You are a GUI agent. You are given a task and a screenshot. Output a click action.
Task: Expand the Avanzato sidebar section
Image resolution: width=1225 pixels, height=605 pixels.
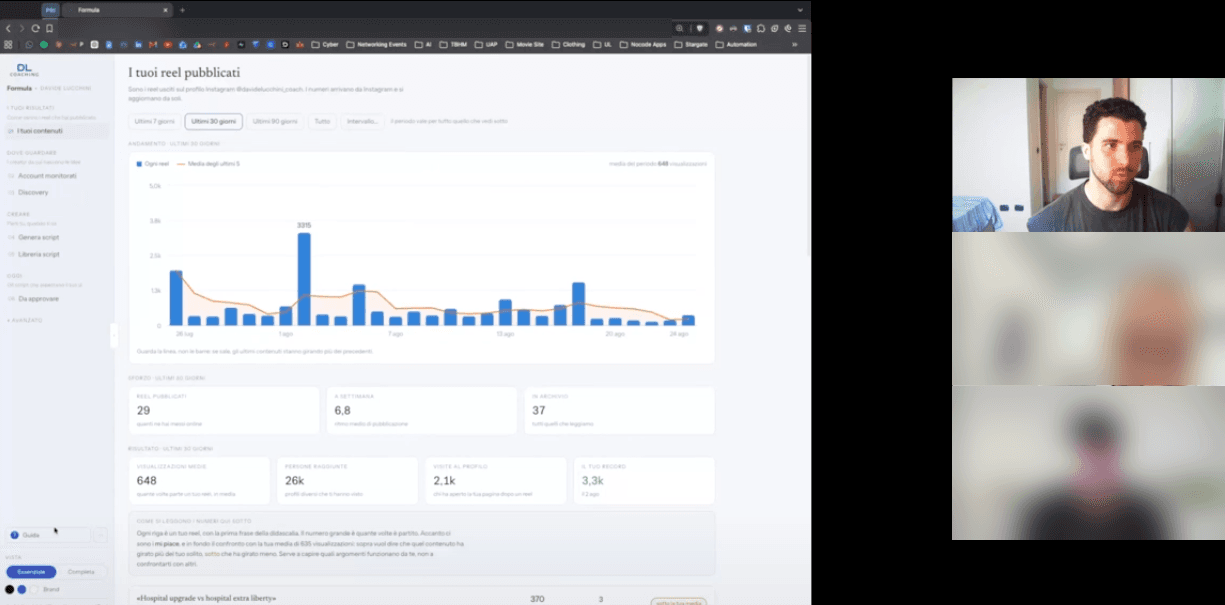pos(25,320)
